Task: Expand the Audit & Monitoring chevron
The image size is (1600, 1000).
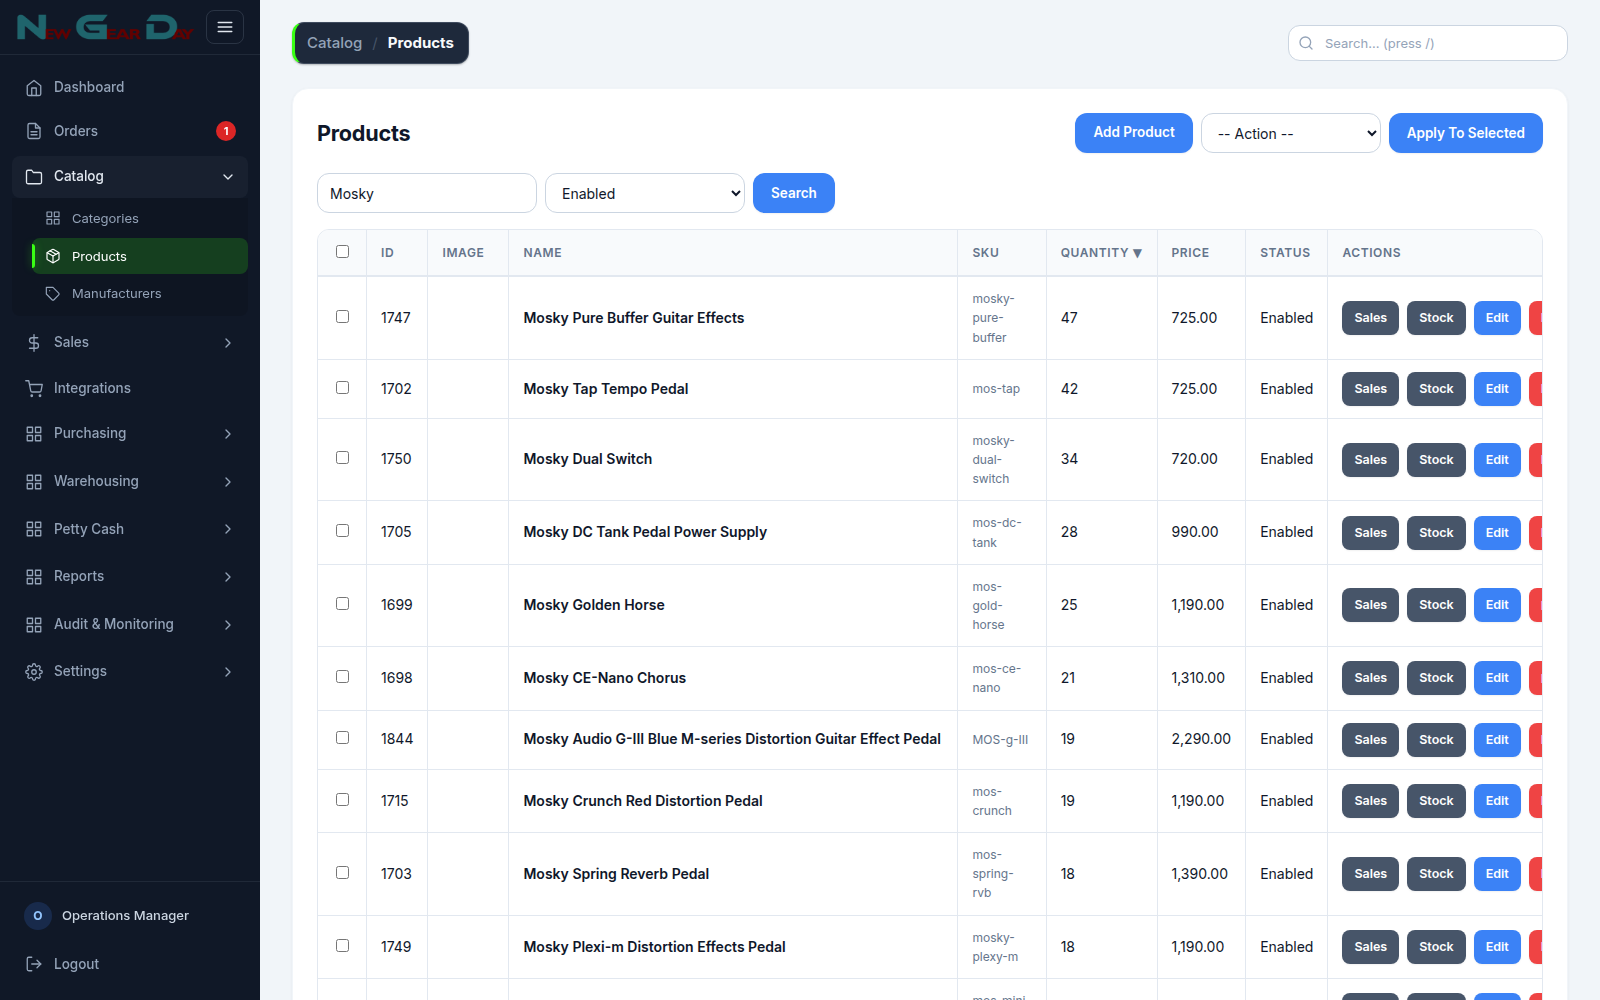Action: (228, 624)
